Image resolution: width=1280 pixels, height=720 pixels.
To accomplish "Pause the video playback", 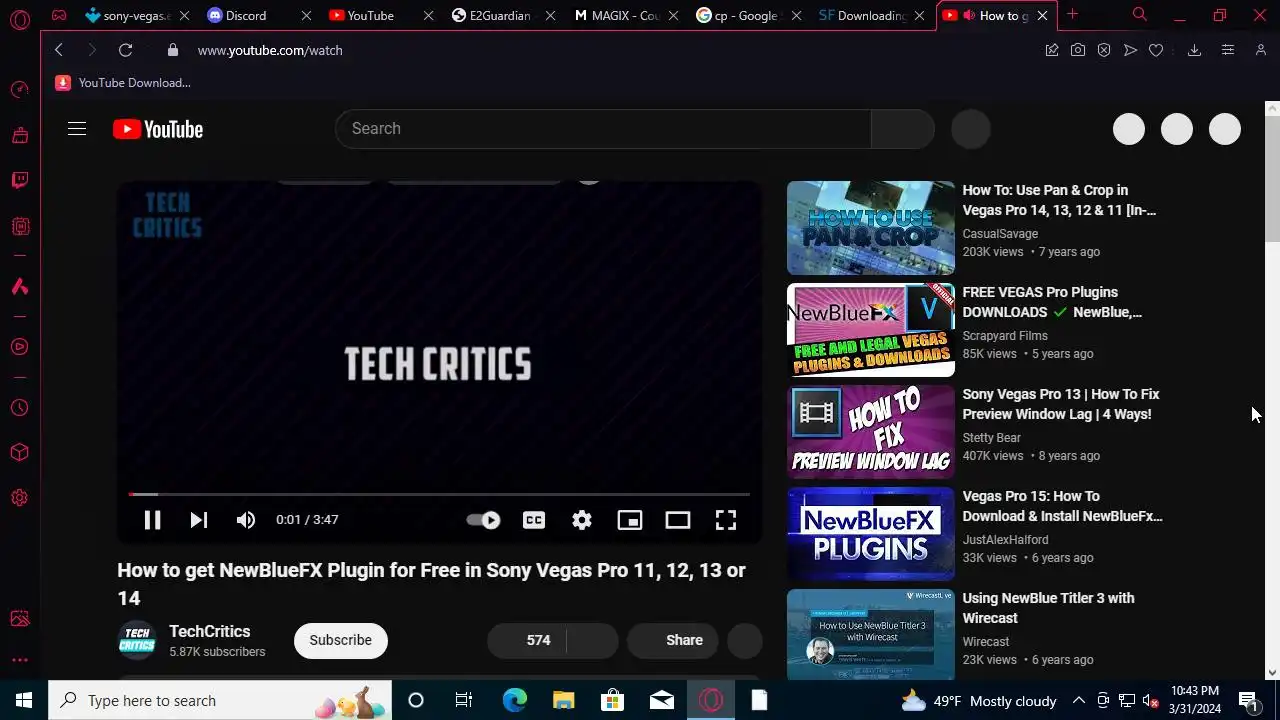I will (152, 520).
